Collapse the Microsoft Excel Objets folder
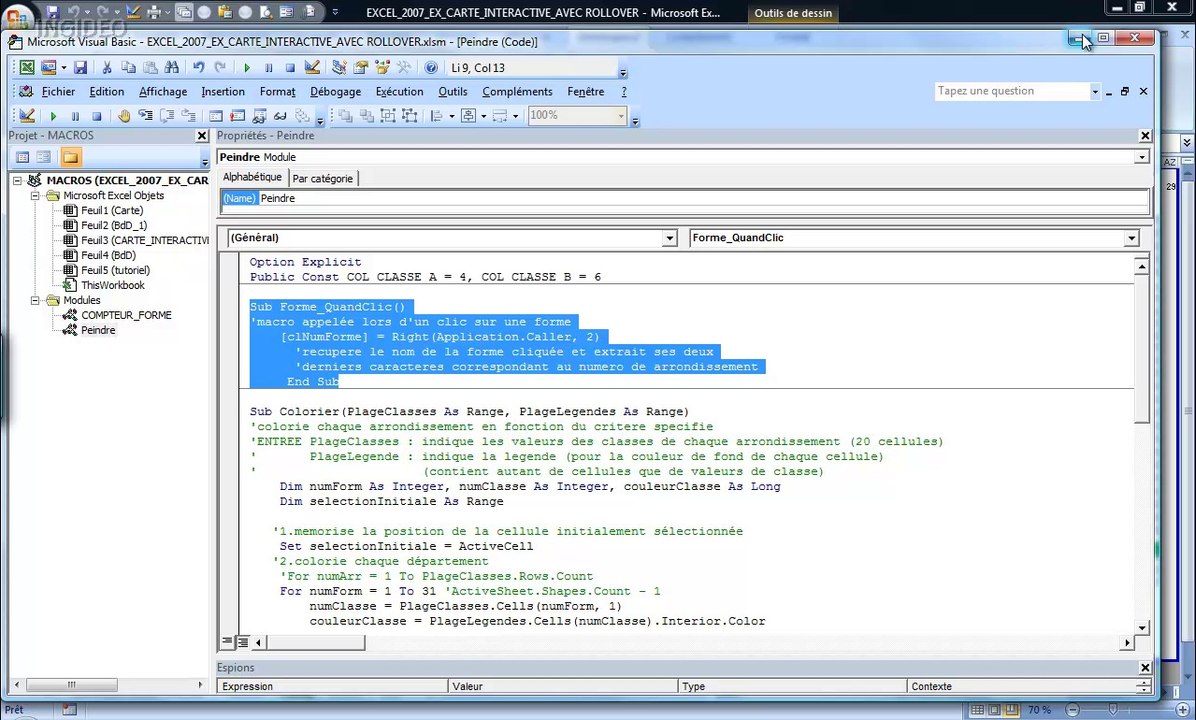 (x=35, y=196)
